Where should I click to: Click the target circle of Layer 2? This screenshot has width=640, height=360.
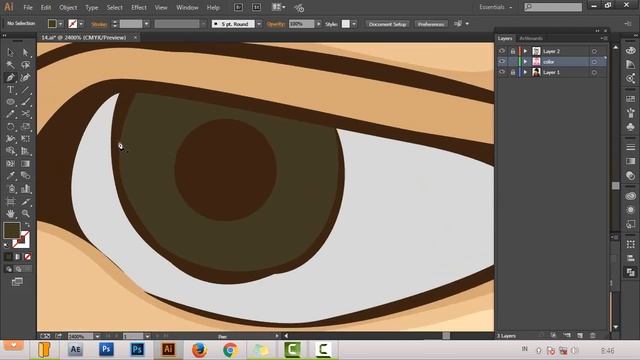pos(594,51)
